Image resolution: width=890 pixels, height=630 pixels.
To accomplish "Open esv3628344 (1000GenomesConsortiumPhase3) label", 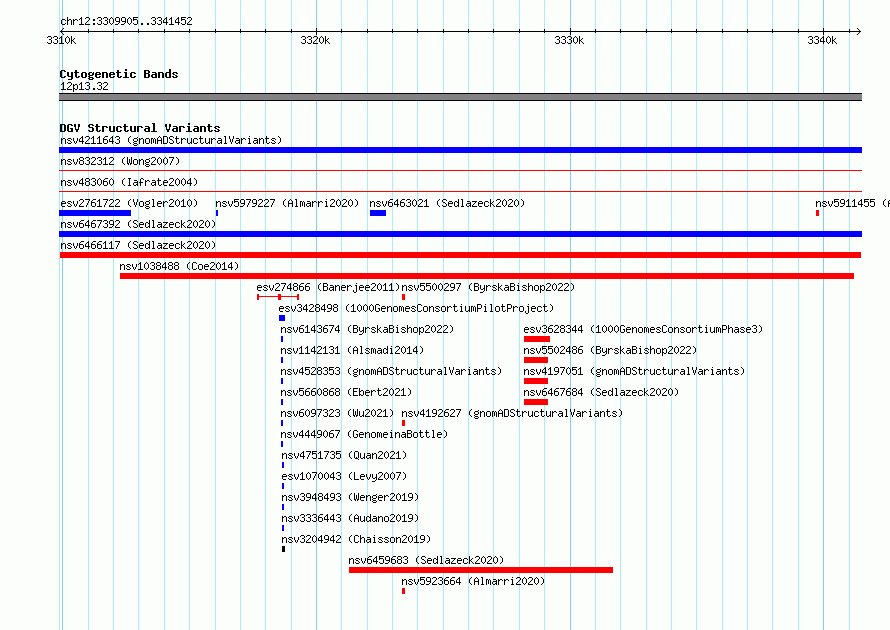I will pyautogui.click(x=643, y=329).
